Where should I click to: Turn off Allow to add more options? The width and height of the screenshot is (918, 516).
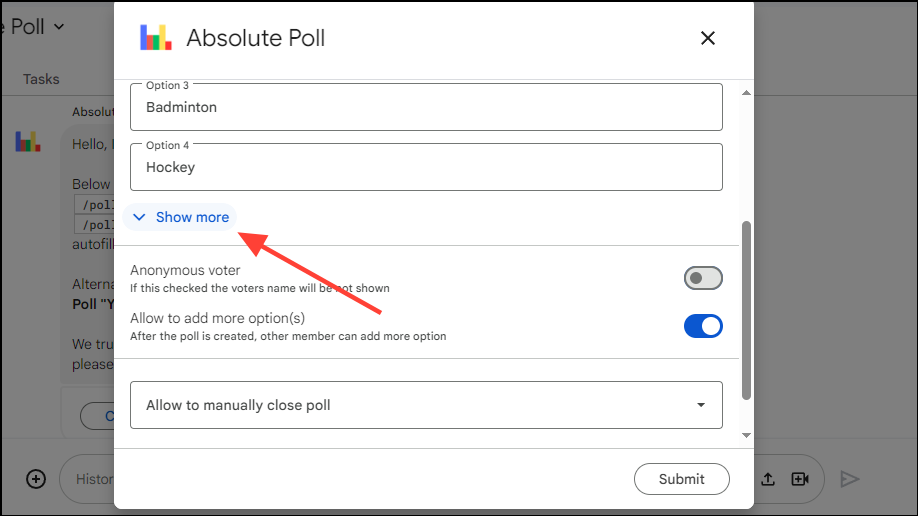703,326
